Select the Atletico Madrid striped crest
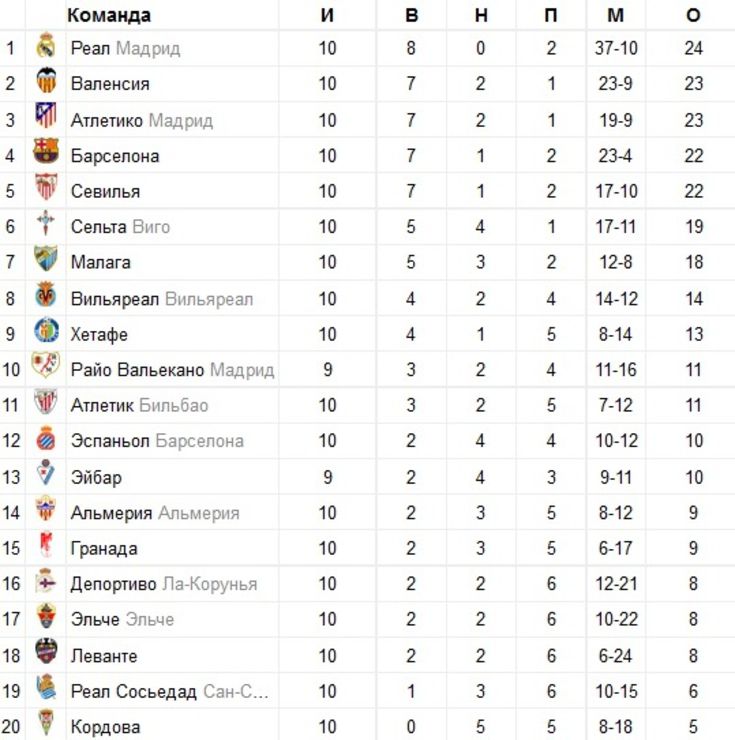 [46, 116]
